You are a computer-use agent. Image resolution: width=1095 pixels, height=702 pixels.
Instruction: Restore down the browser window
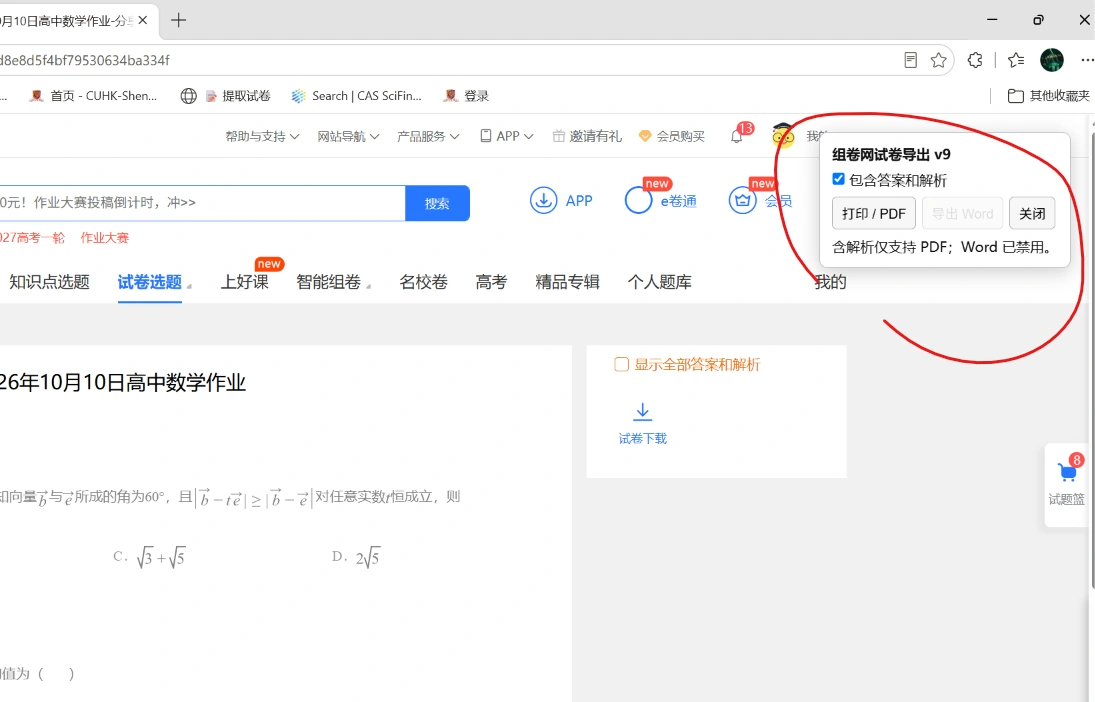point(1038,20)
